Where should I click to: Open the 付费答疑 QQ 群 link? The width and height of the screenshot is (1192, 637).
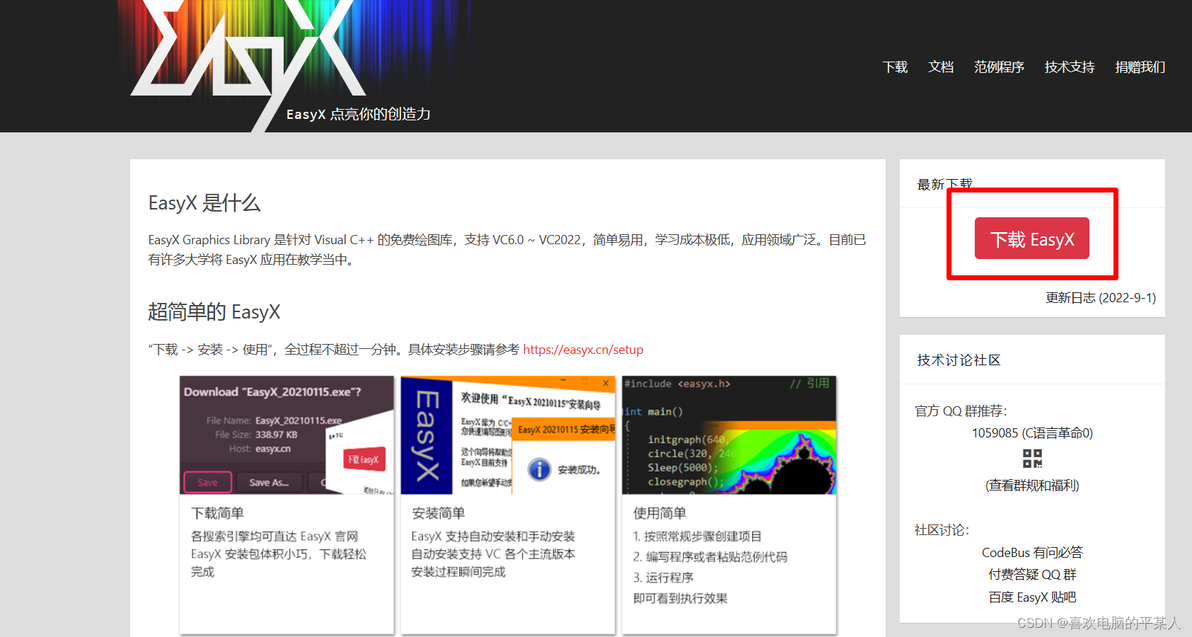coord(1032,575)
